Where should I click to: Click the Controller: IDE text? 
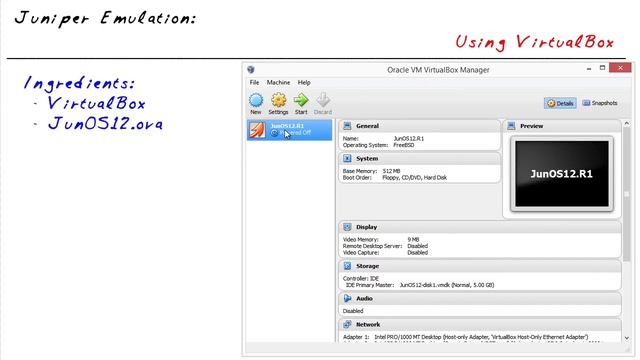point(361,279)
